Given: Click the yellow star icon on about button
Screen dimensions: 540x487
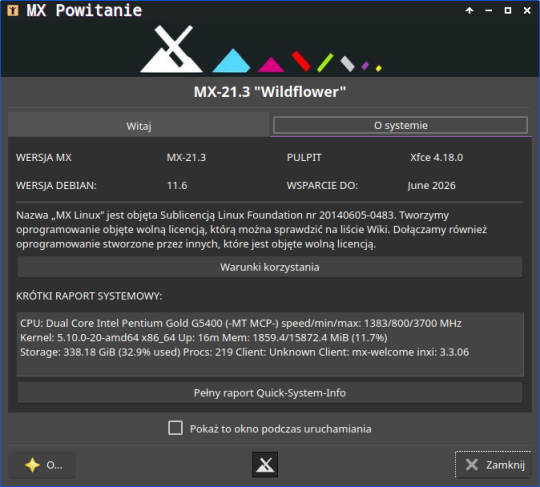Looking at the screenshot, I should pos(32,465).
